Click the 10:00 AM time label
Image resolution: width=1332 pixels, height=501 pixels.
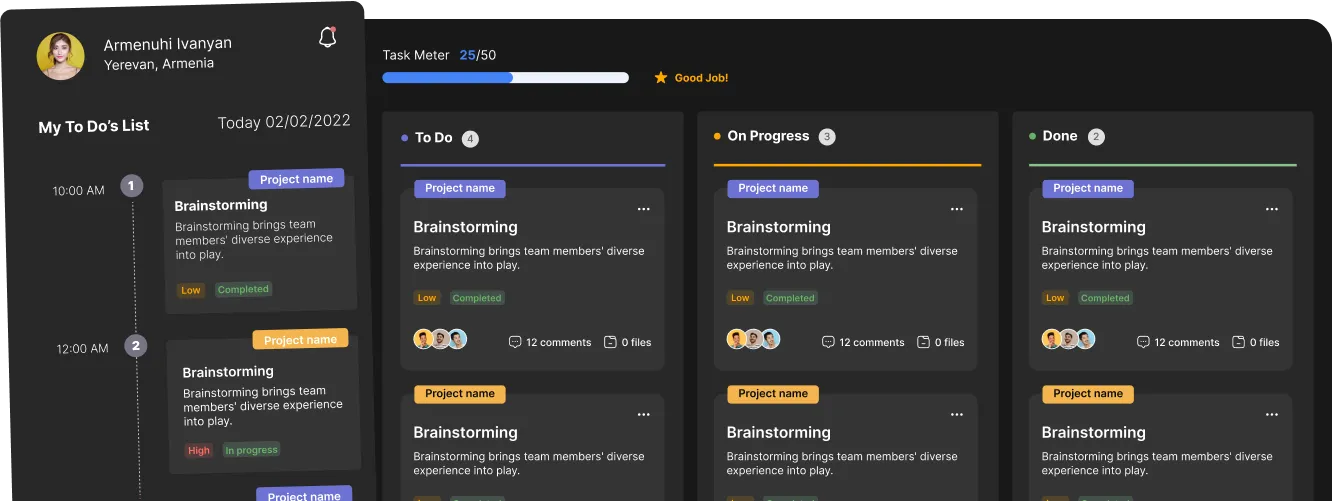78,190
